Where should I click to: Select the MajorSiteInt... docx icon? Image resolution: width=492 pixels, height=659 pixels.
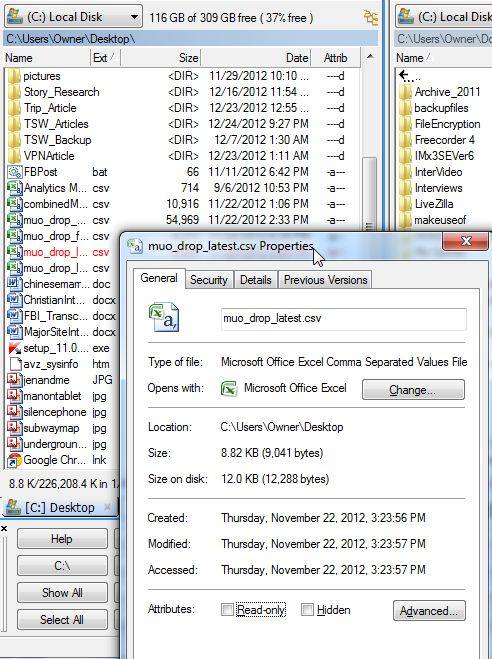click(x=15, y=332)
